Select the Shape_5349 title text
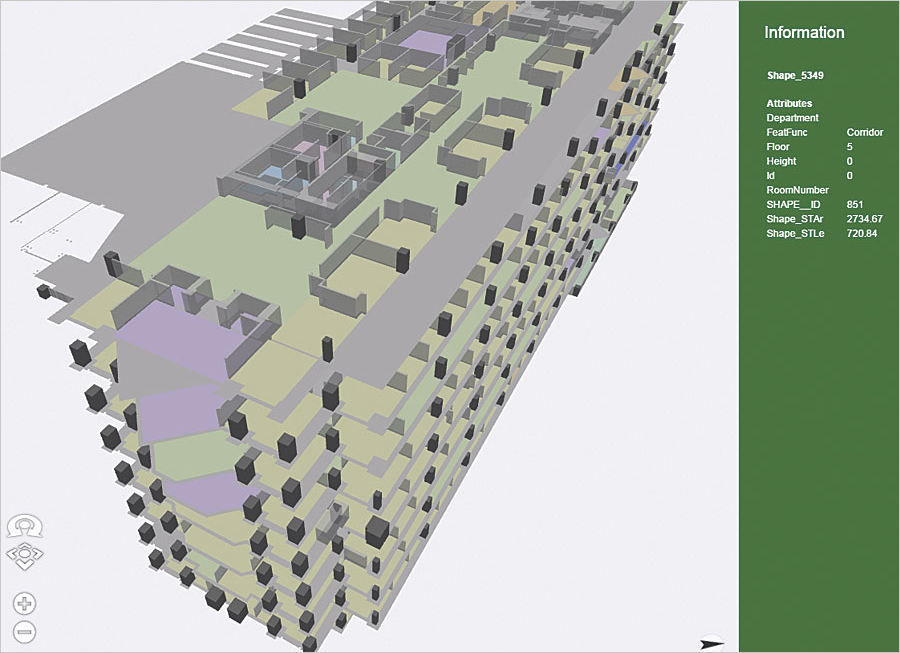The image size is (900, 653). coord(795,75)
